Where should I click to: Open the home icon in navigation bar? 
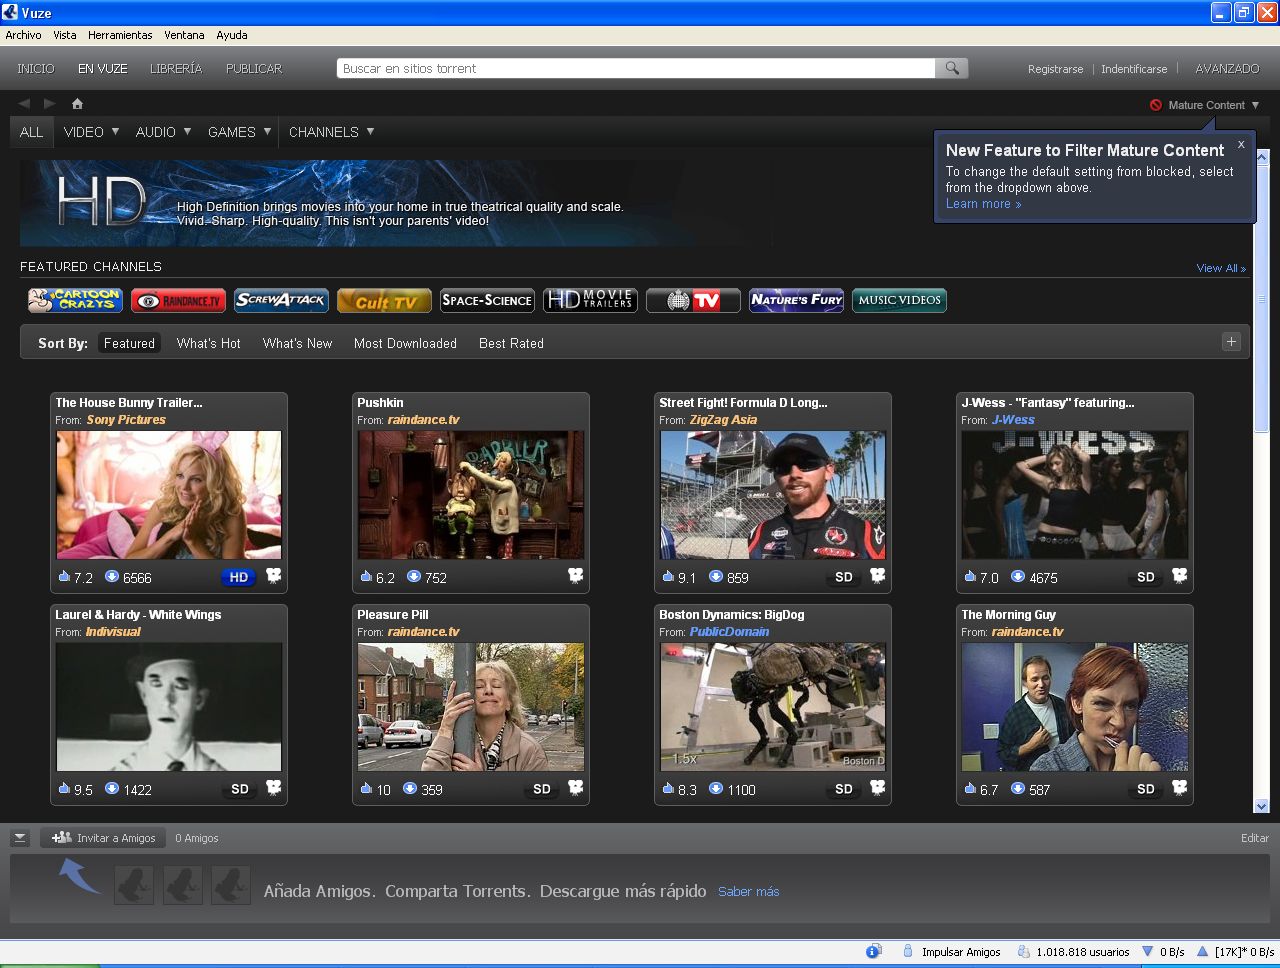click(77, 103)
